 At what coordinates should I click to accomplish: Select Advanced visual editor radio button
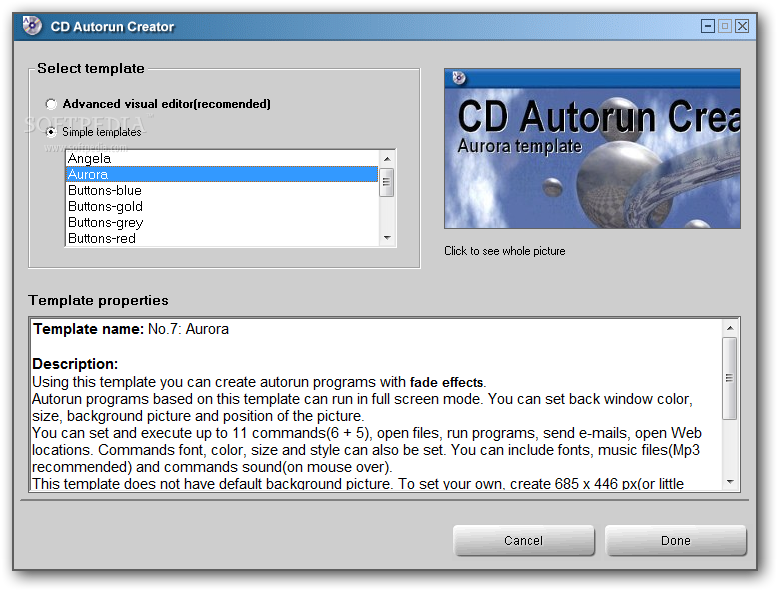(x=51, y=104)
